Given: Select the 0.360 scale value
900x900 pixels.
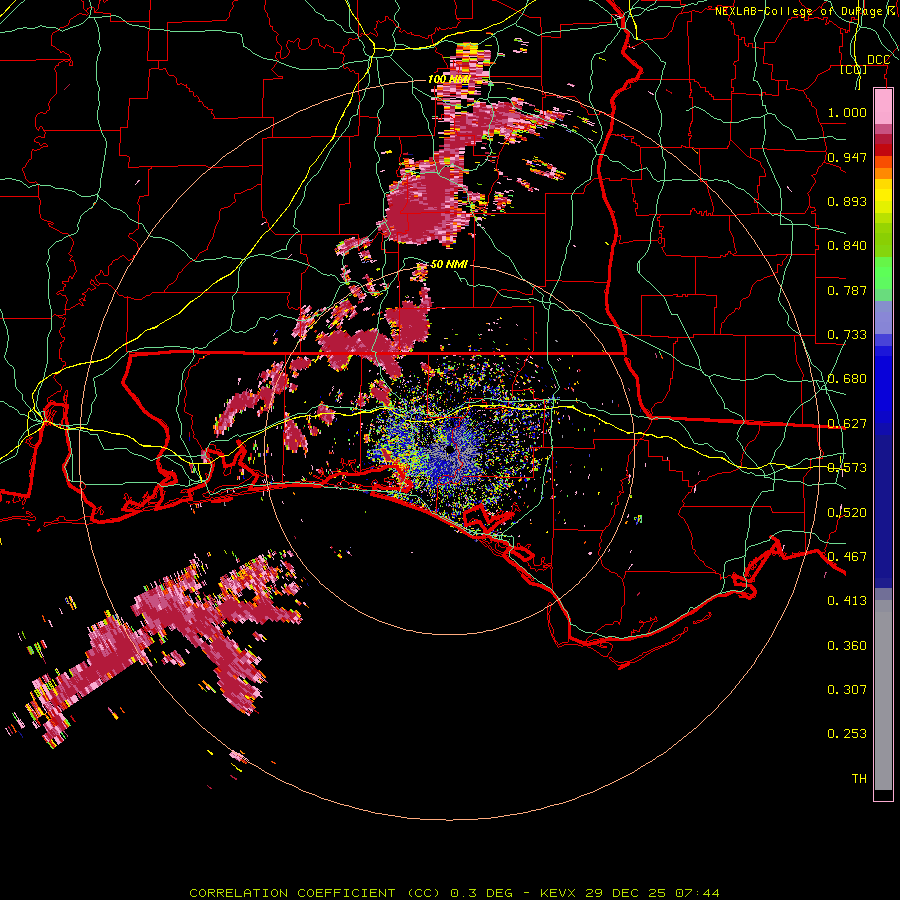Looking at the screenshot, I should 847,646.
